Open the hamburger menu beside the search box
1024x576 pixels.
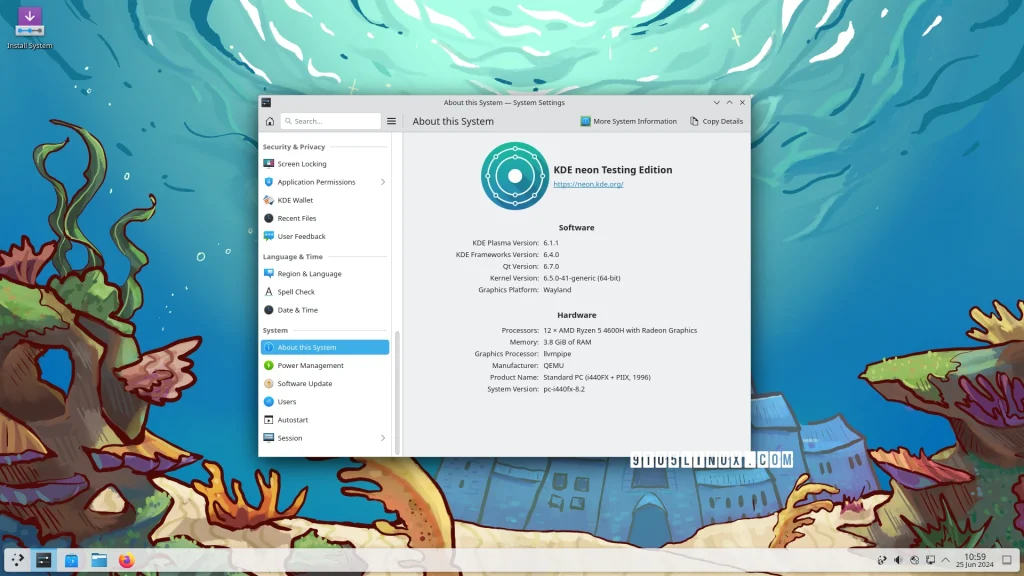tap(391, 121)
